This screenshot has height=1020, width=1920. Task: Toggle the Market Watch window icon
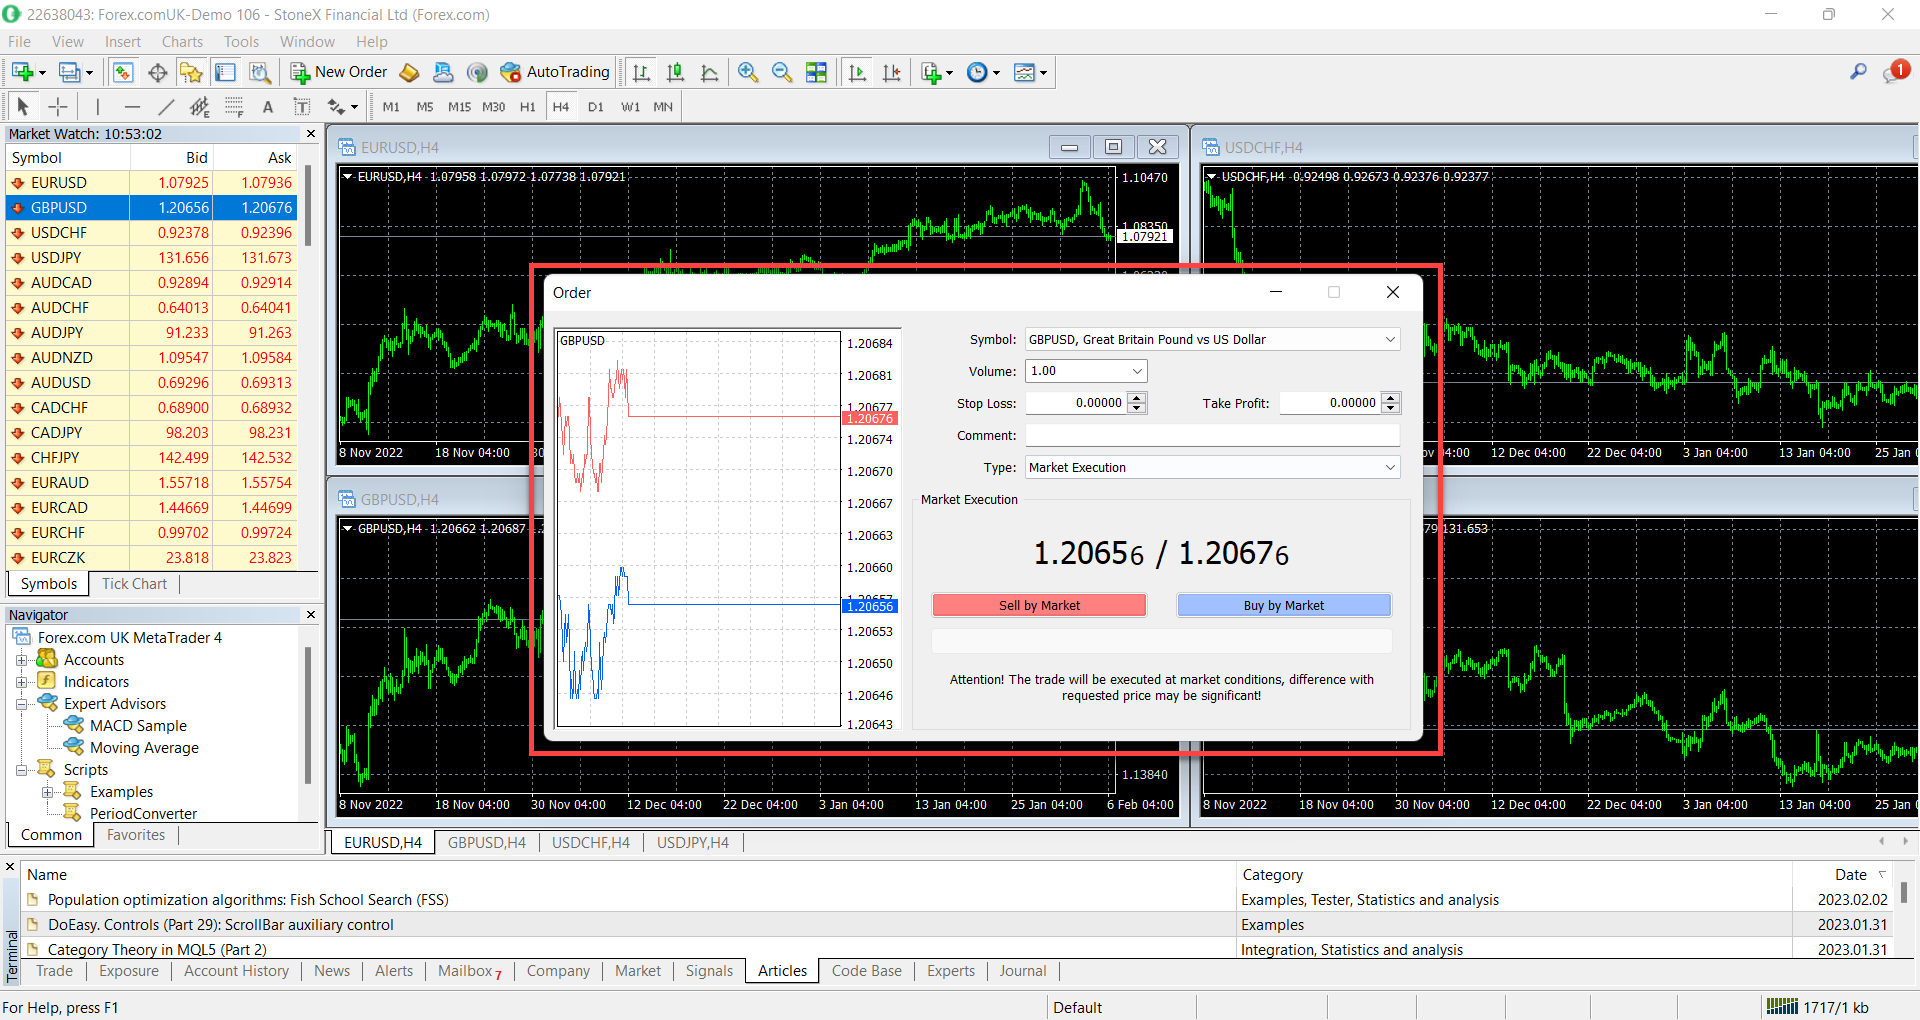(x=123, y=72)
